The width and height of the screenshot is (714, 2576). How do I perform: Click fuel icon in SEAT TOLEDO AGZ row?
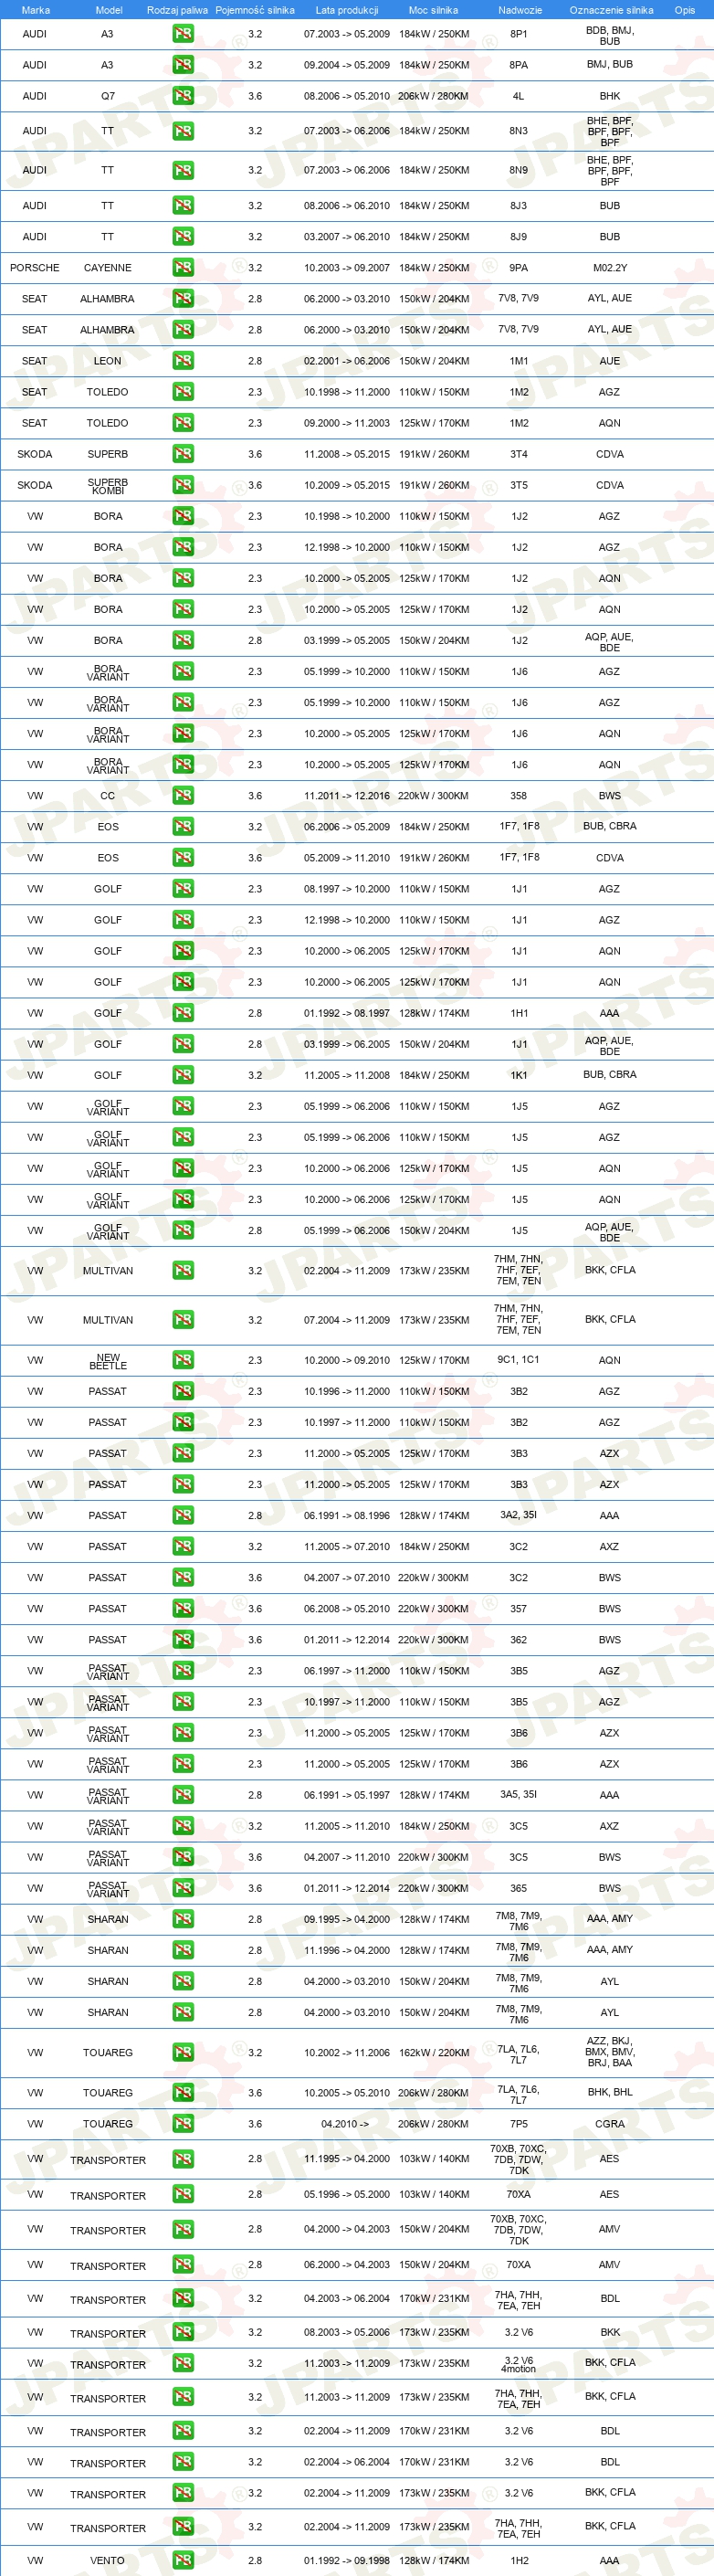click(183, 391)
